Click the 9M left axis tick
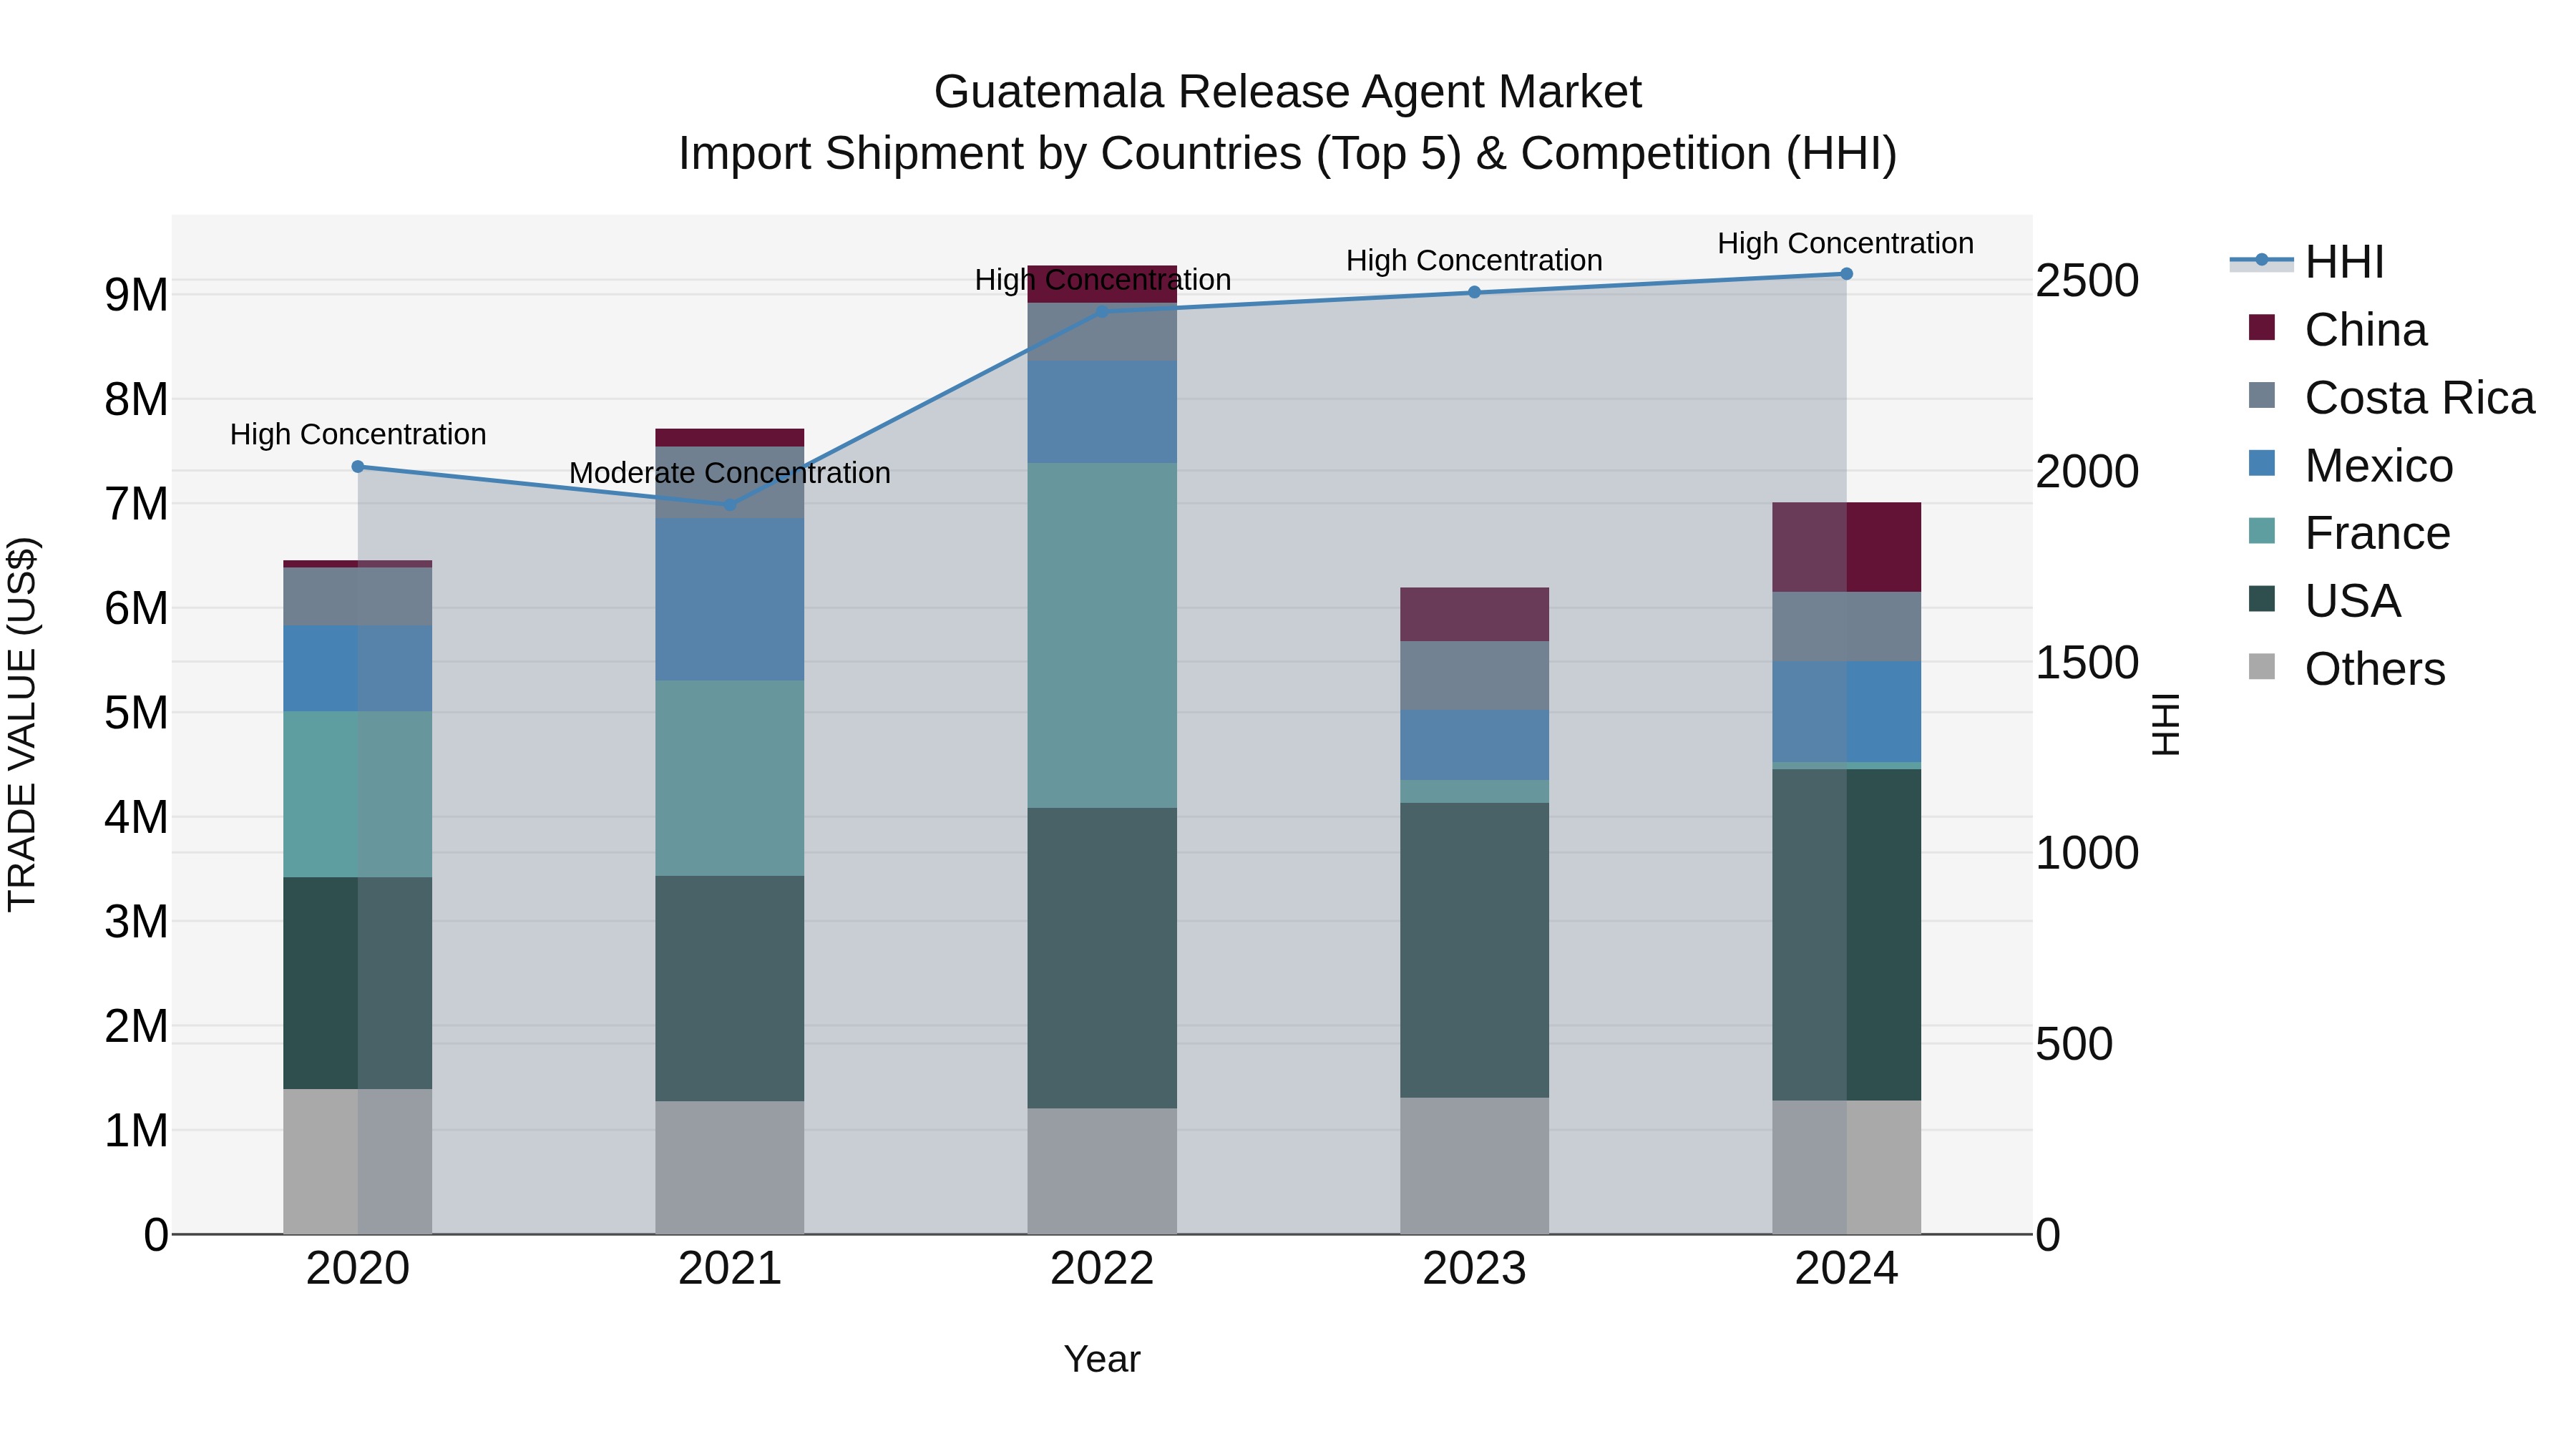 pyautogui.click(x=136, y=295)
